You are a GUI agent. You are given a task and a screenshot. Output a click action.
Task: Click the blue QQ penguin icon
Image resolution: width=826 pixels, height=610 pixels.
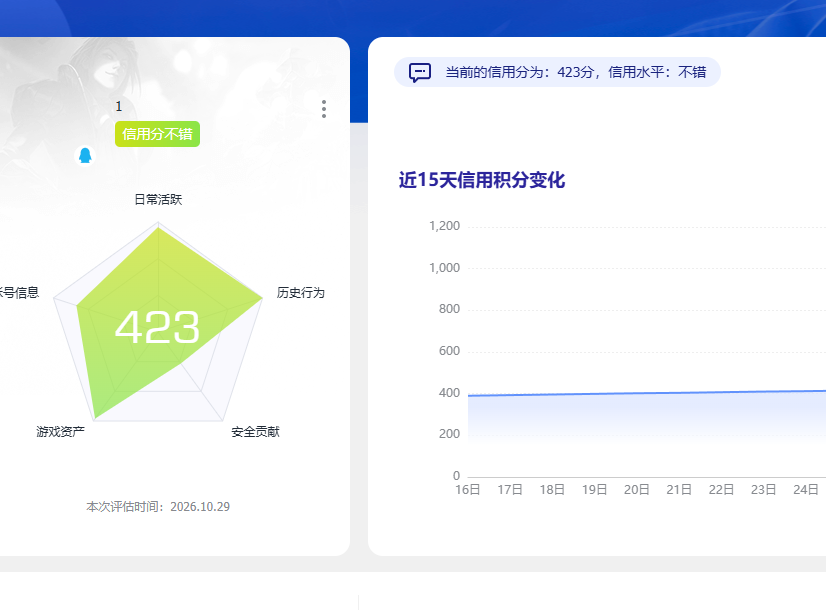(x=85, y=155)
